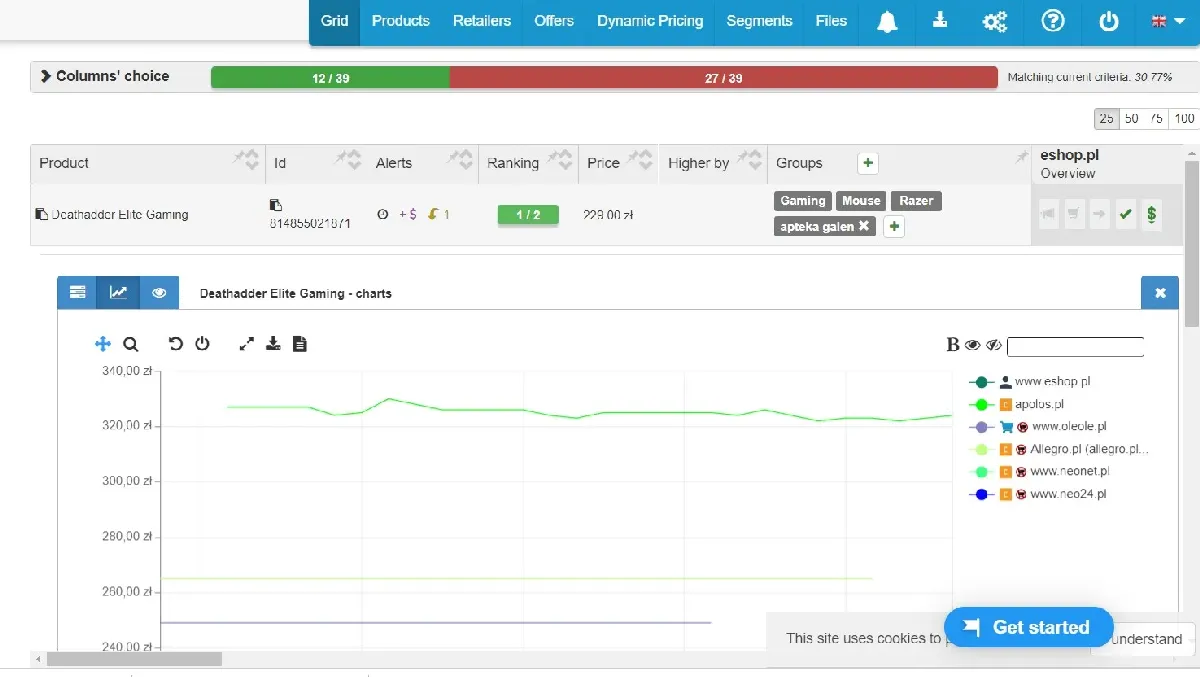Copy the Deathadder Elite Gaming product name icon
1200x677 pixels.
pyautogui.click(x=41, y=214)
